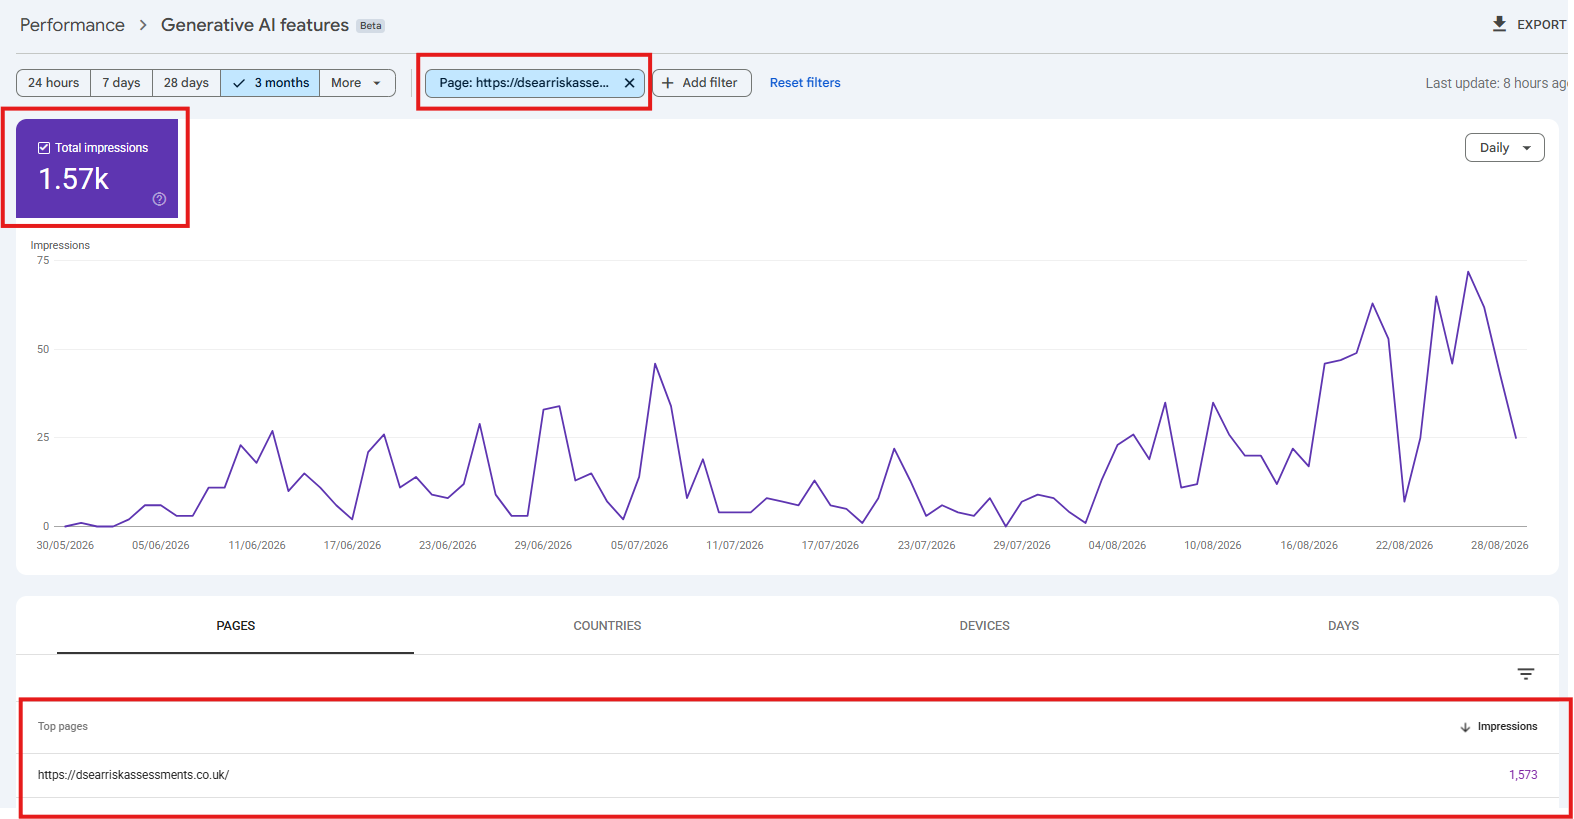Click the 75 y-axis label

point(43,260)
